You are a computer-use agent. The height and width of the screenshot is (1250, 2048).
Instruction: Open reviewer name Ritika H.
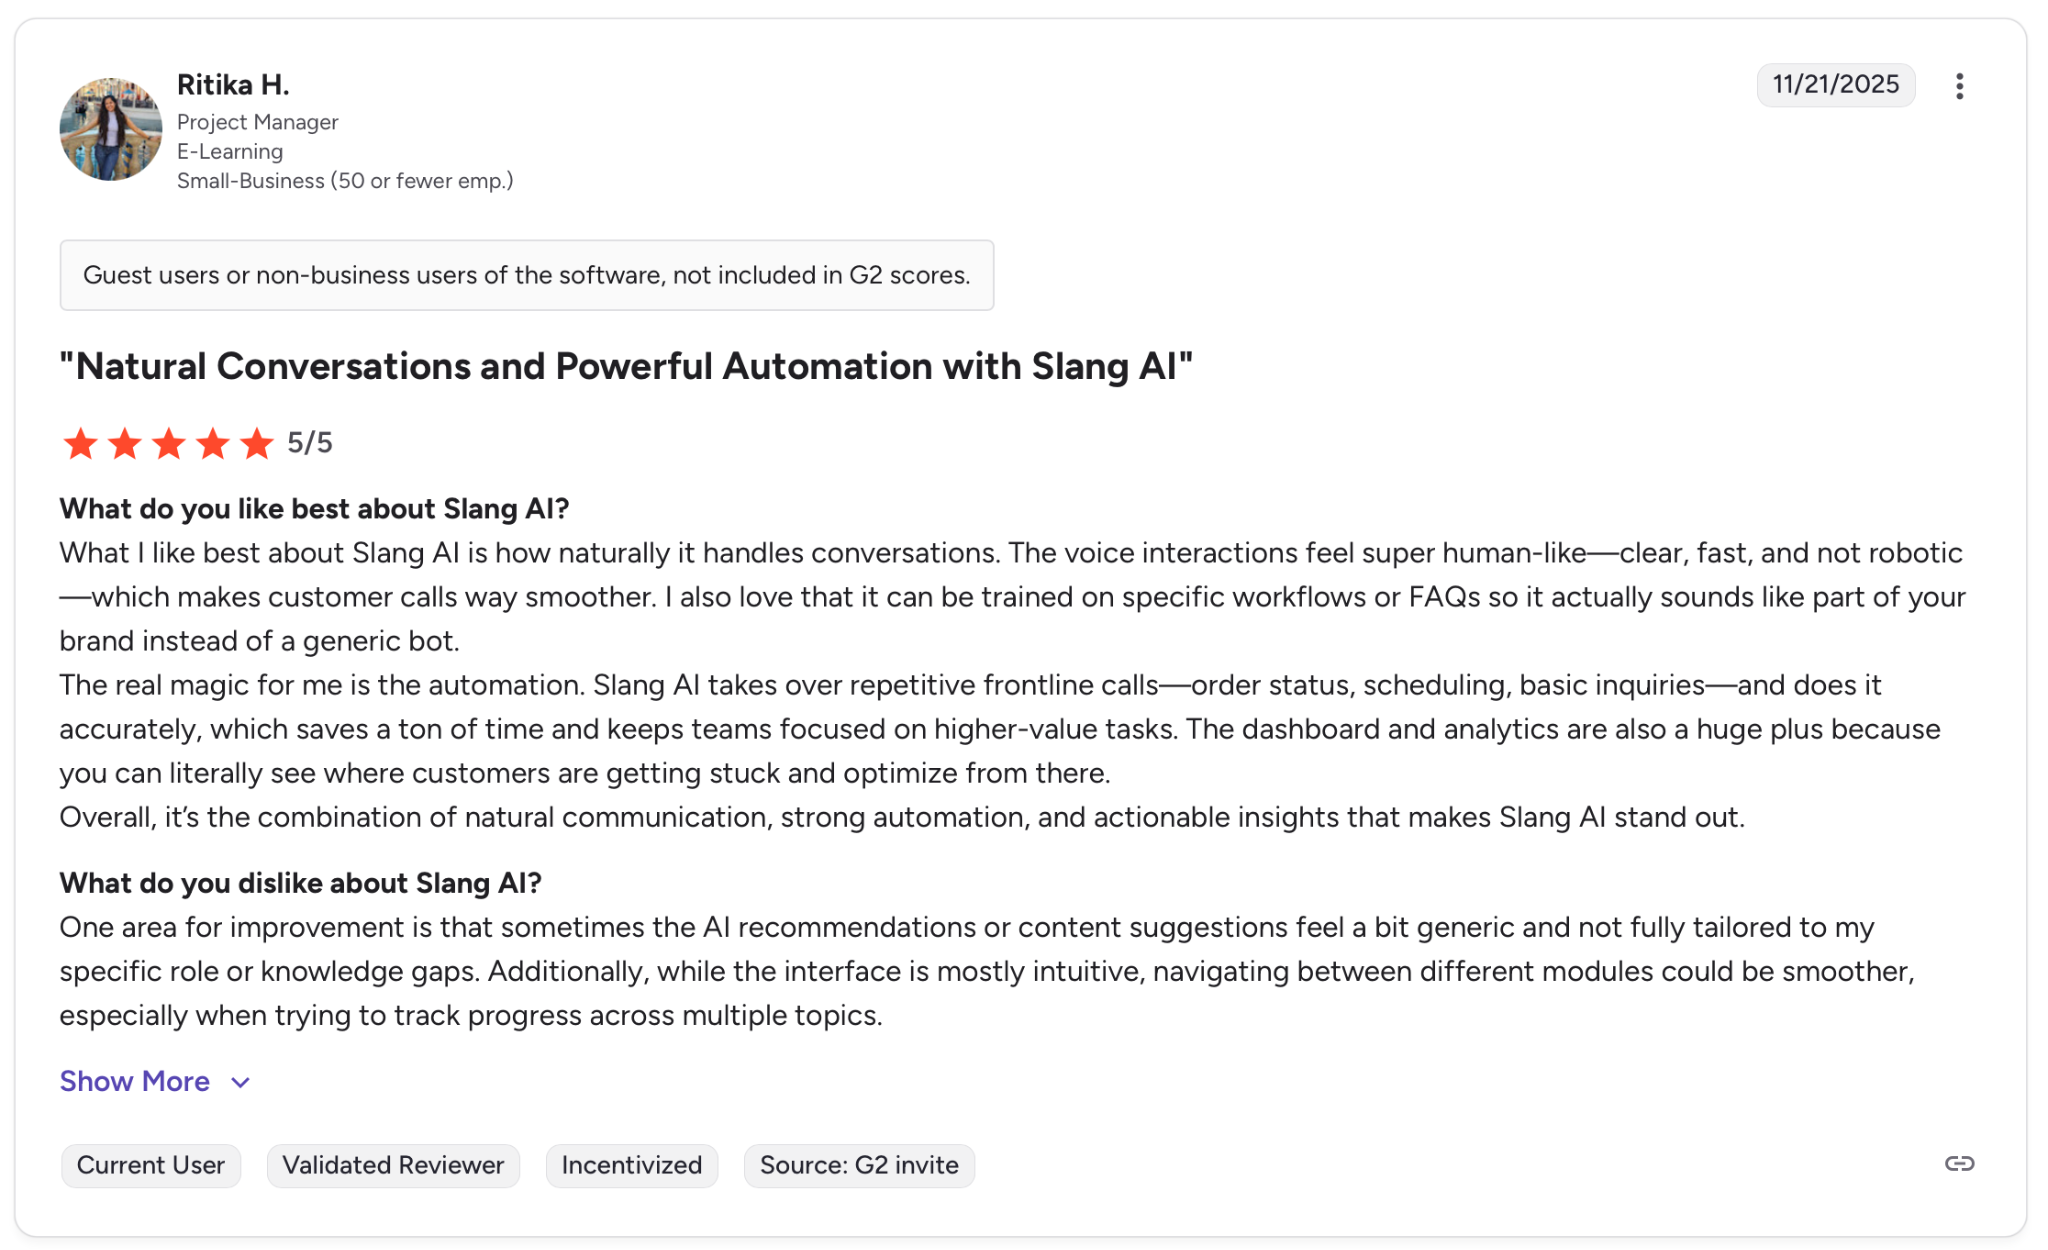(x=233, y=85)
